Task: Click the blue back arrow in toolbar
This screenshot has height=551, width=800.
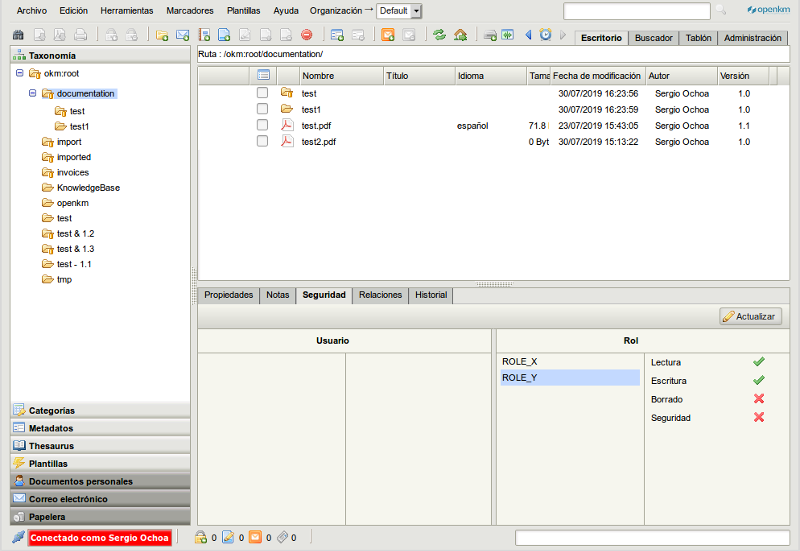Action: tap(529, 35)
